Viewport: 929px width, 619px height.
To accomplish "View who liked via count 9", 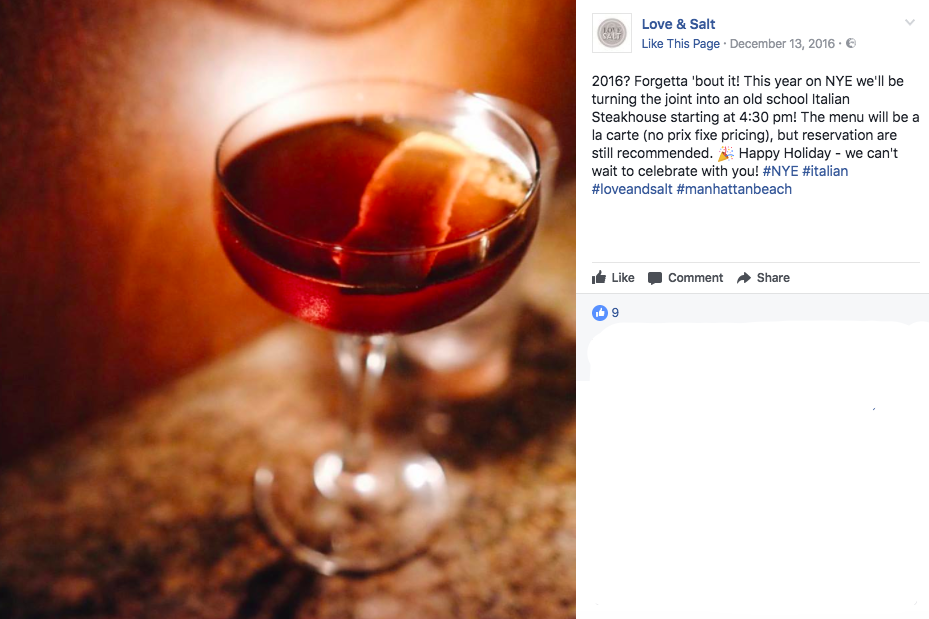I will (615, 313).
